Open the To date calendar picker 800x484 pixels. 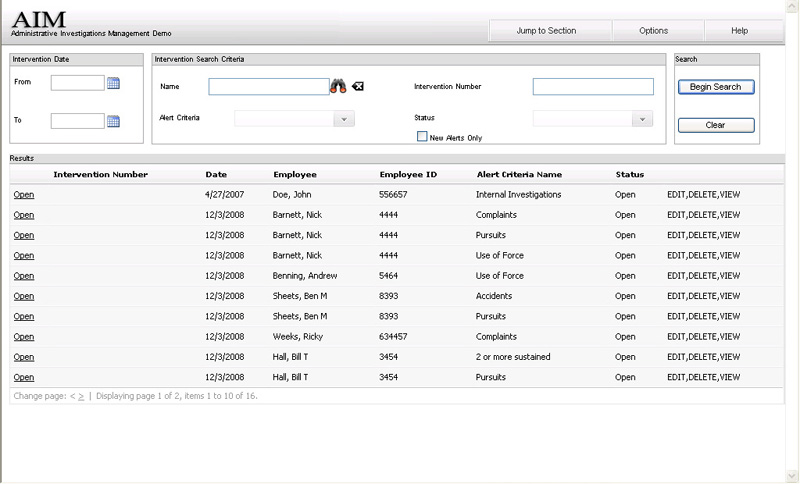113,121
